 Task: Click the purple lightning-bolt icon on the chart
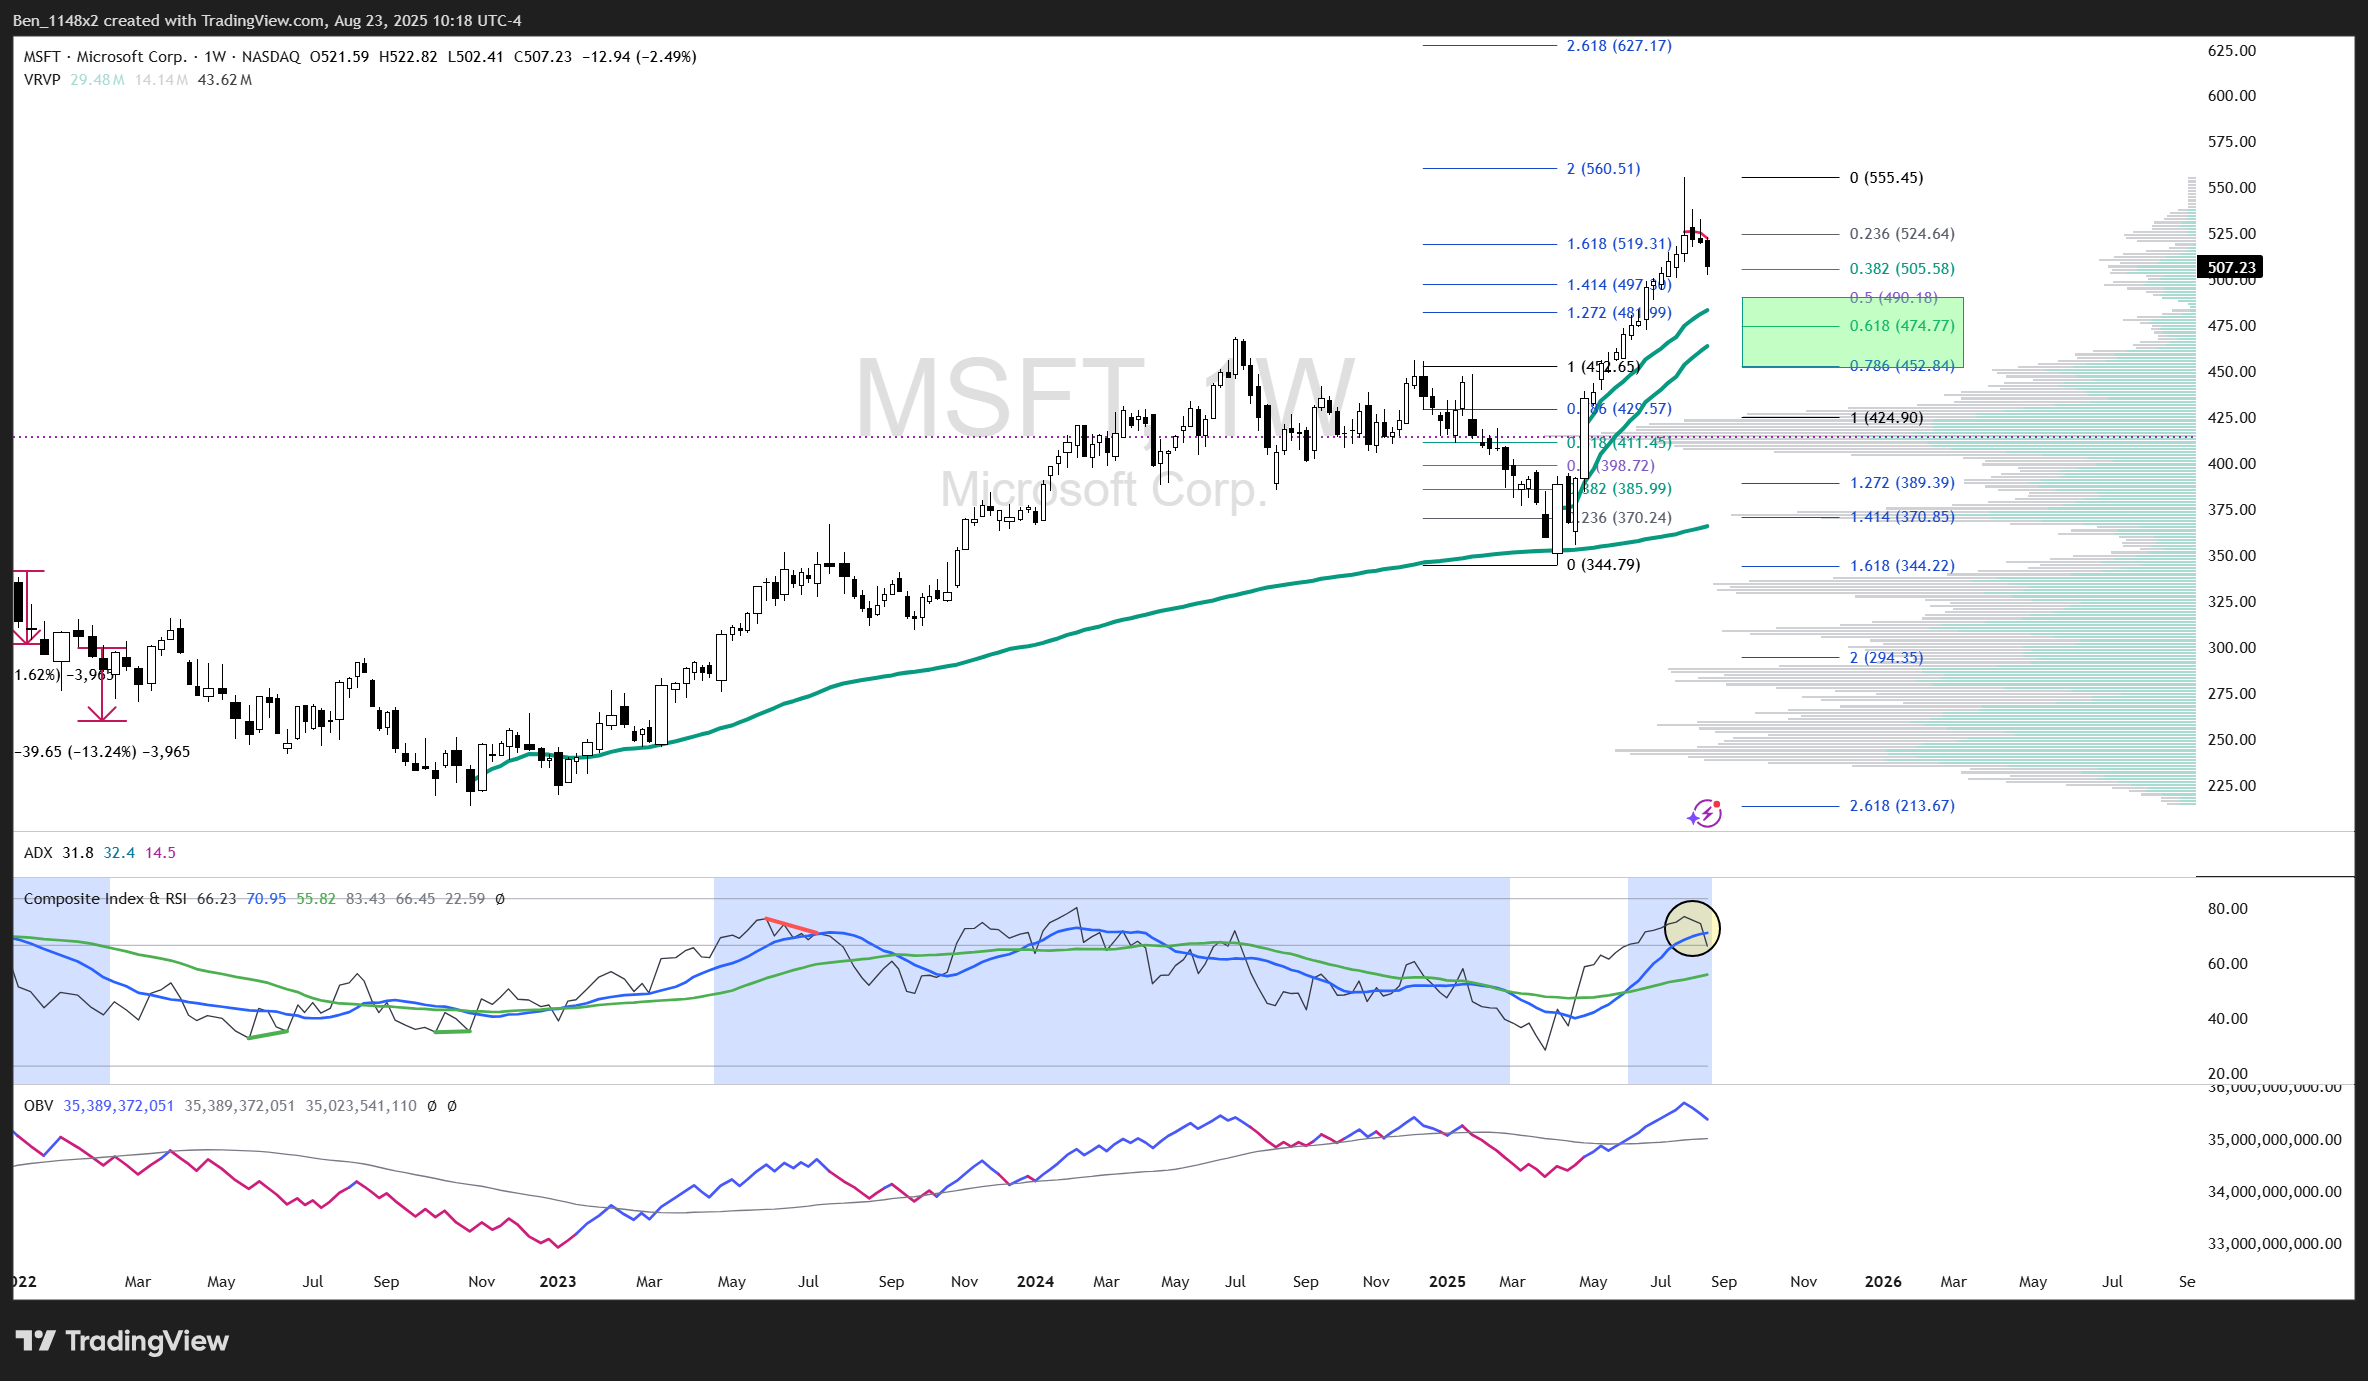[1705, 813]
